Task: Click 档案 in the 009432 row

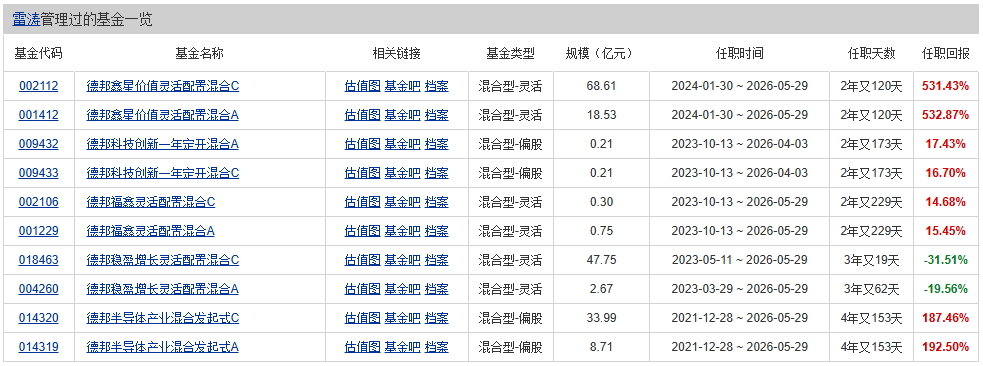Action: (436, 144)
